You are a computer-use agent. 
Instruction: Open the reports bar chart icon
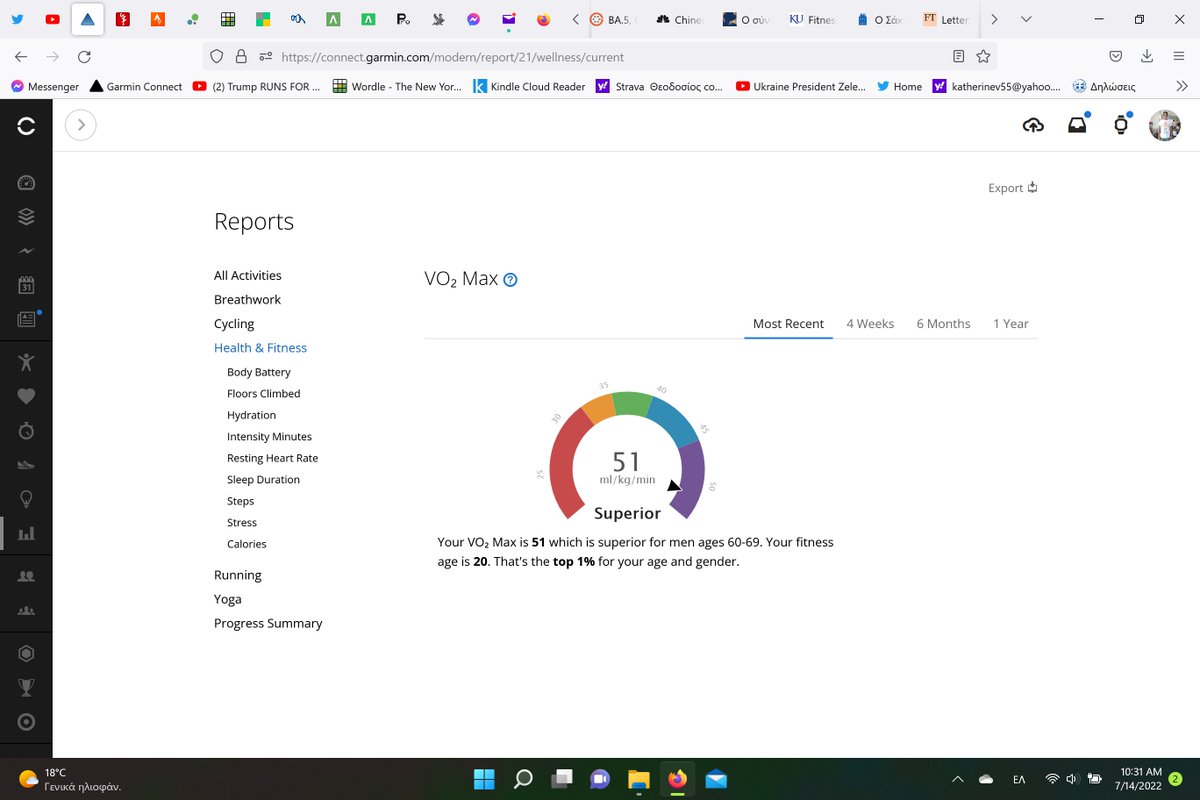(26, 533)
